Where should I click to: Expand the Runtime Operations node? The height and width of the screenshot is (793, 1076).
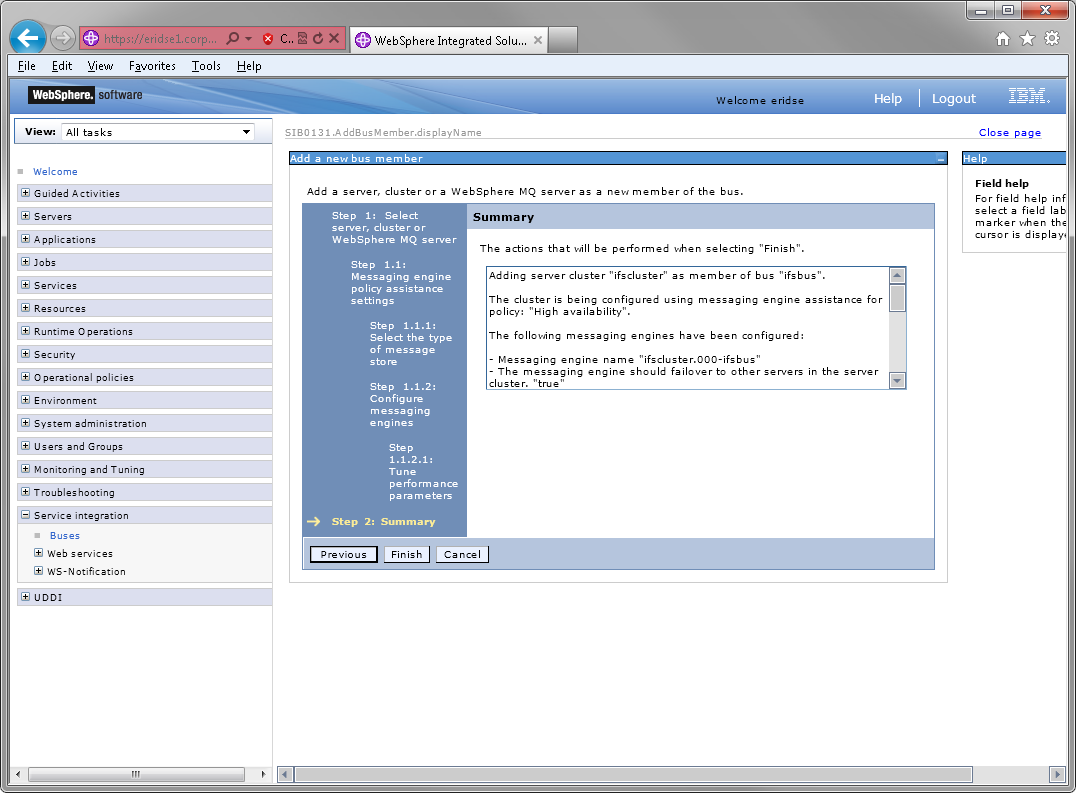[x=25, y=331]
